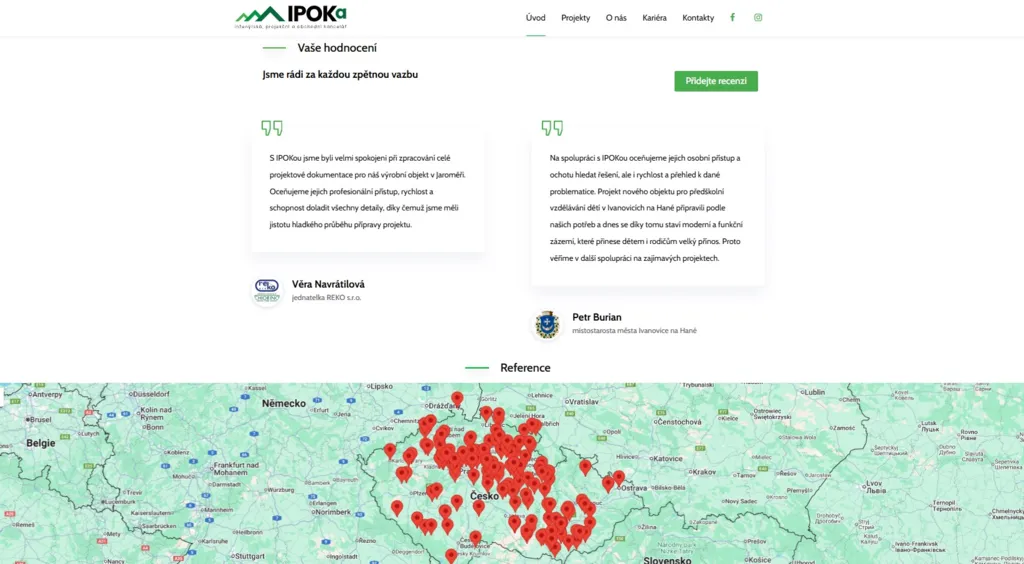Open the Instagram icon in the header
Viewport: 1024px width, 564px height.
[x=758, y=18]
